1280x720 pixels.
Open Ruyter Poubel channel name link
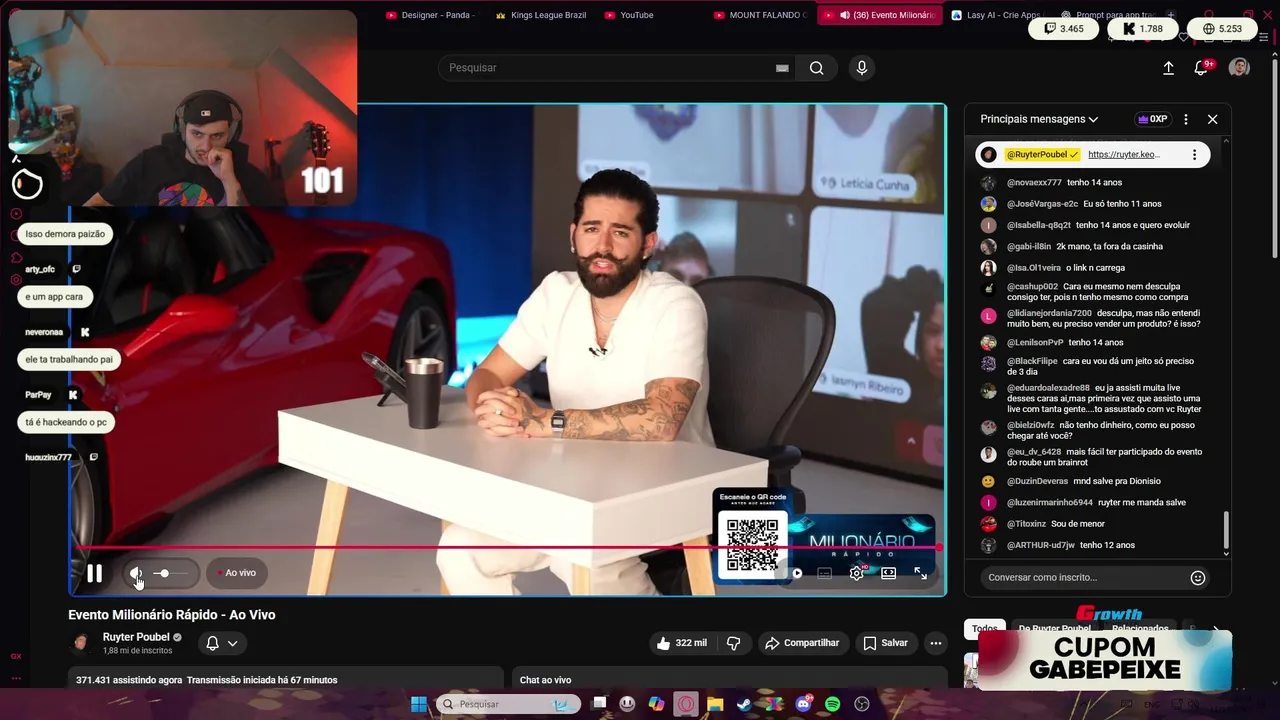coord(136,637)
